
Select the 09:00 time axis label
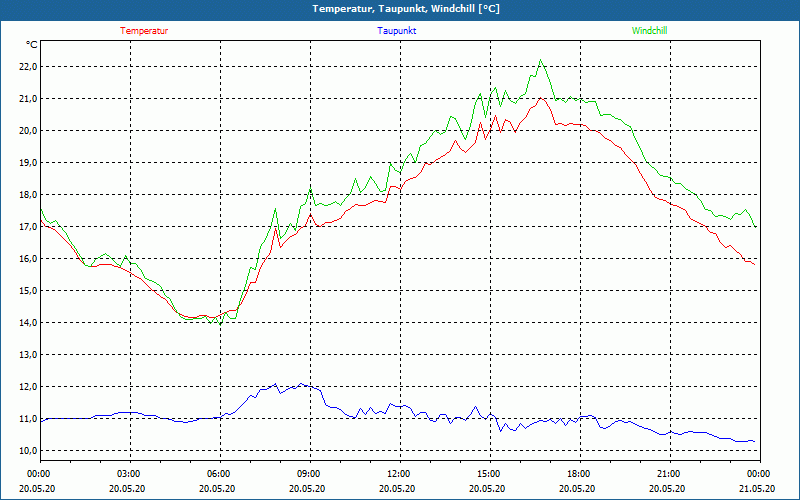tap(309, 474)
